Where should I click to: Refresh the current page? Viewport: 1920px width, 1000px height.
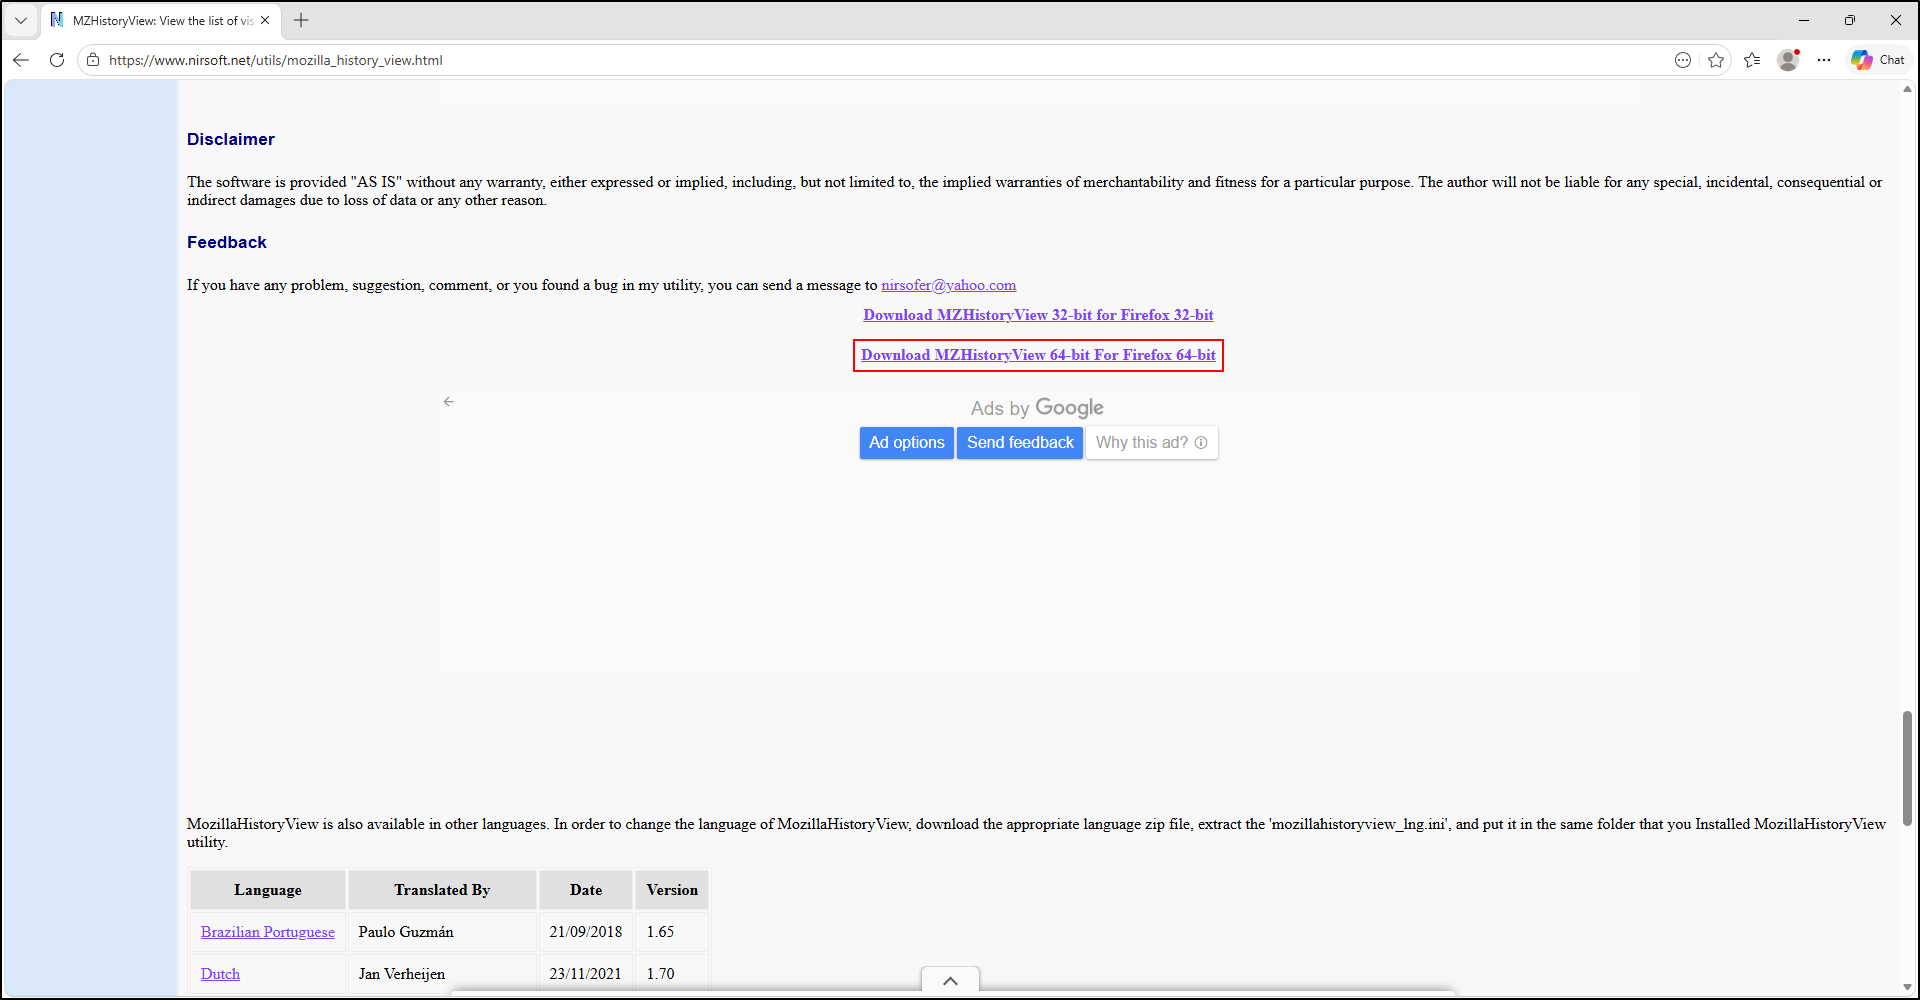point(57,60)
